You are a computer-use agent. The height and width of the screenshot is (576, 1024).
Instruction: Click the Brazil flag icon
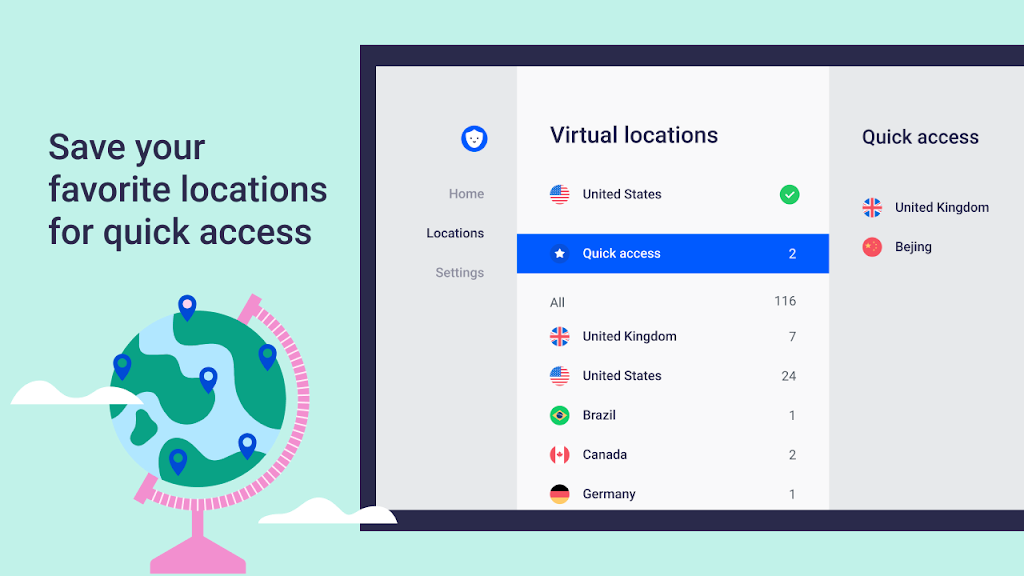click(x=560, y=415)
